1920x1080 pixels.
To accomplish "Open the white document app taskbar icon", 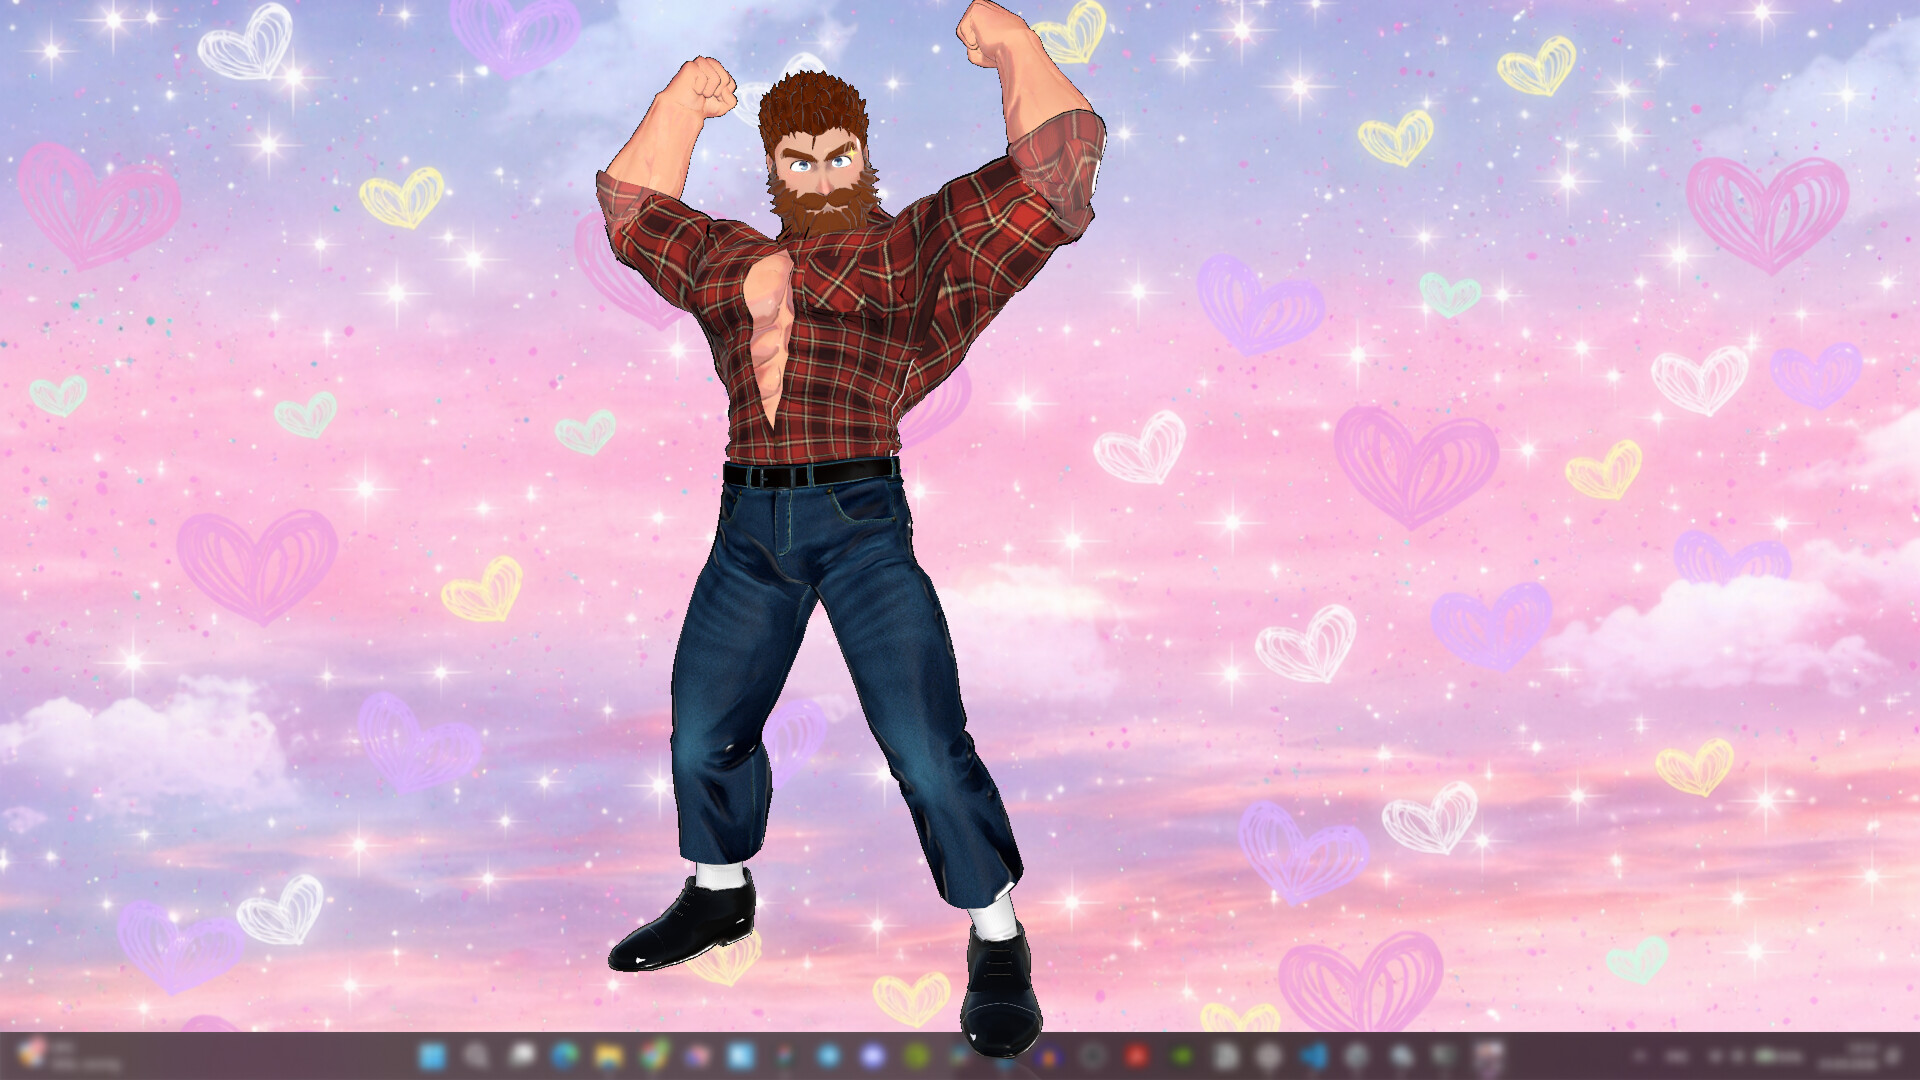I will [x=1226, y=1055].
